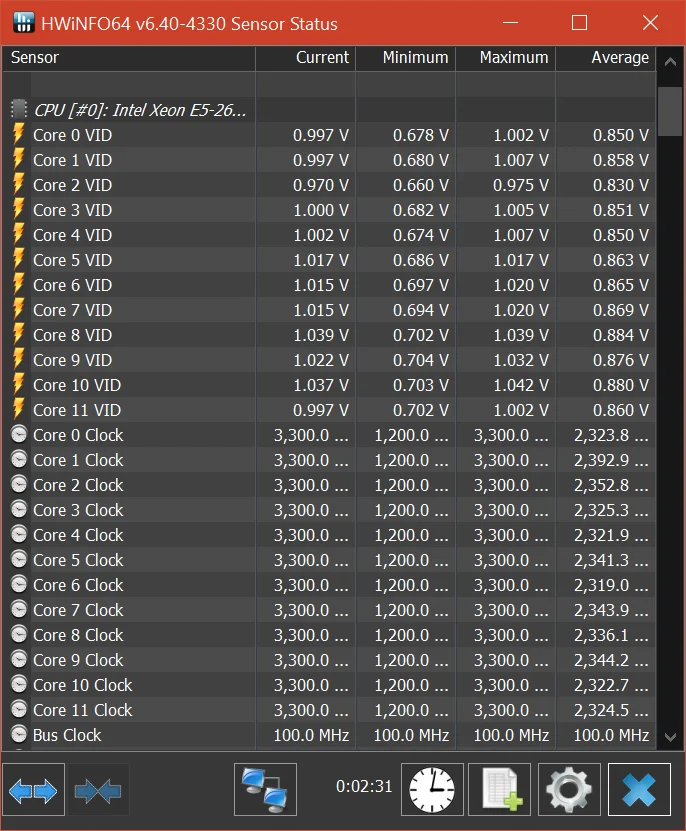Click the Minimum column header
Viewport: 686px width, 831px height.
(x=406, y=58)
